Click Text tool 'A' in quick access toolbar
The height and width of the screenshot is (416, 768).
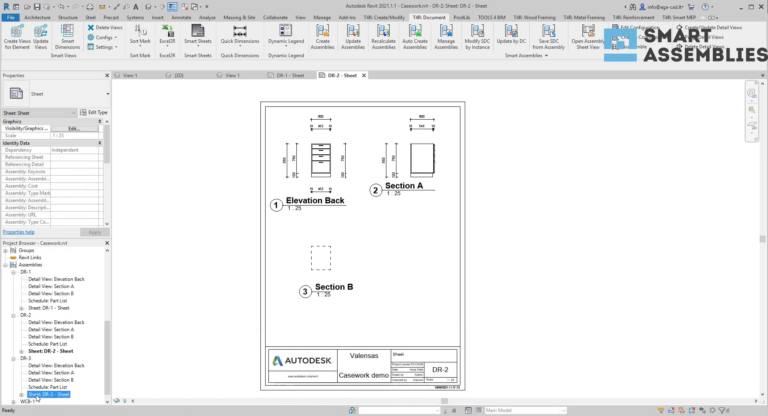point(136,7)
